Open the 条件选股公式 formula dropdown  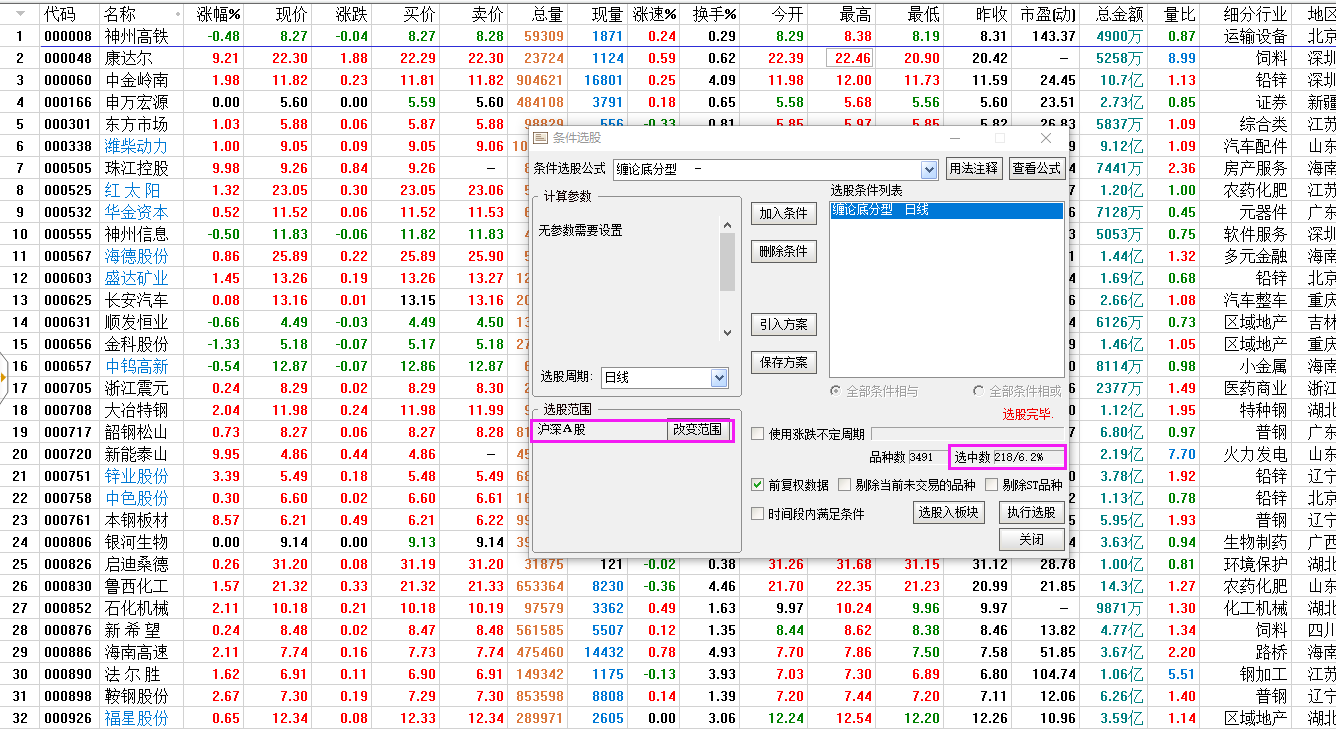pos(929,169)
